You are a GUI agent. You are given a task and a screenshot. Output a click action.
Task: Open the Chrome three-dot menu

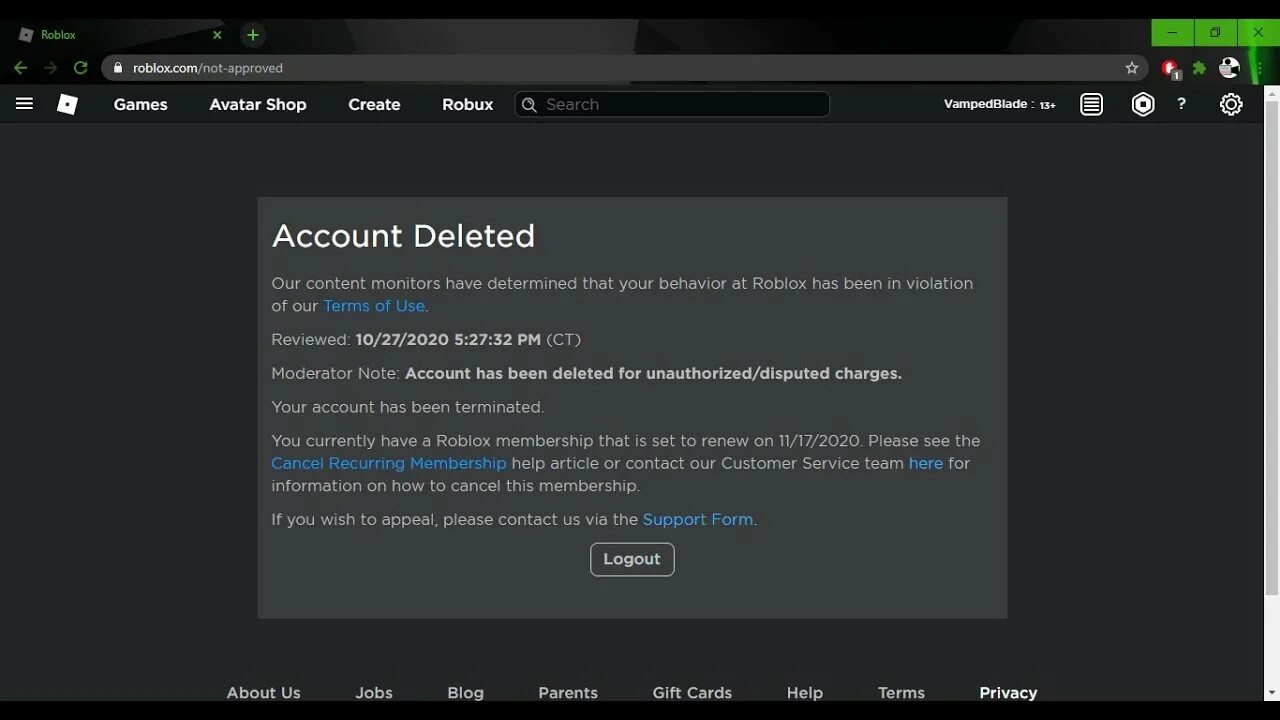pyautogui.click(x=1259, y=68)
